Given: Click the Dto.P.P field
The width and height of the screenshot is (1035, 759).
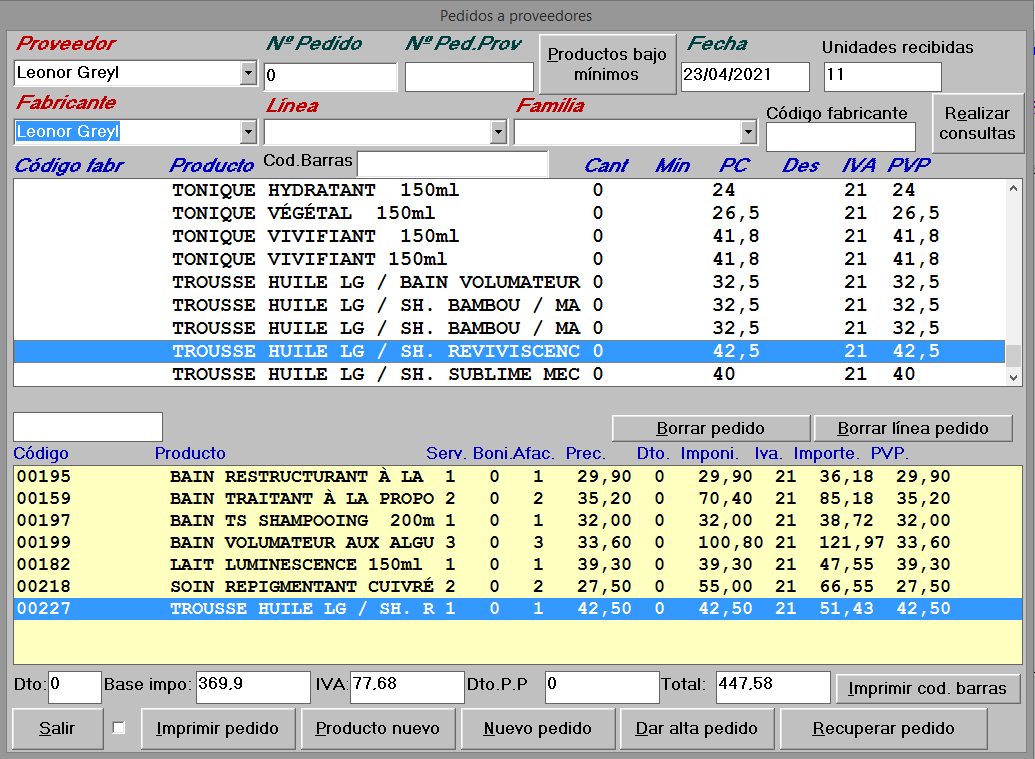Looking at the screenshot, I should (x=602, y=687).
